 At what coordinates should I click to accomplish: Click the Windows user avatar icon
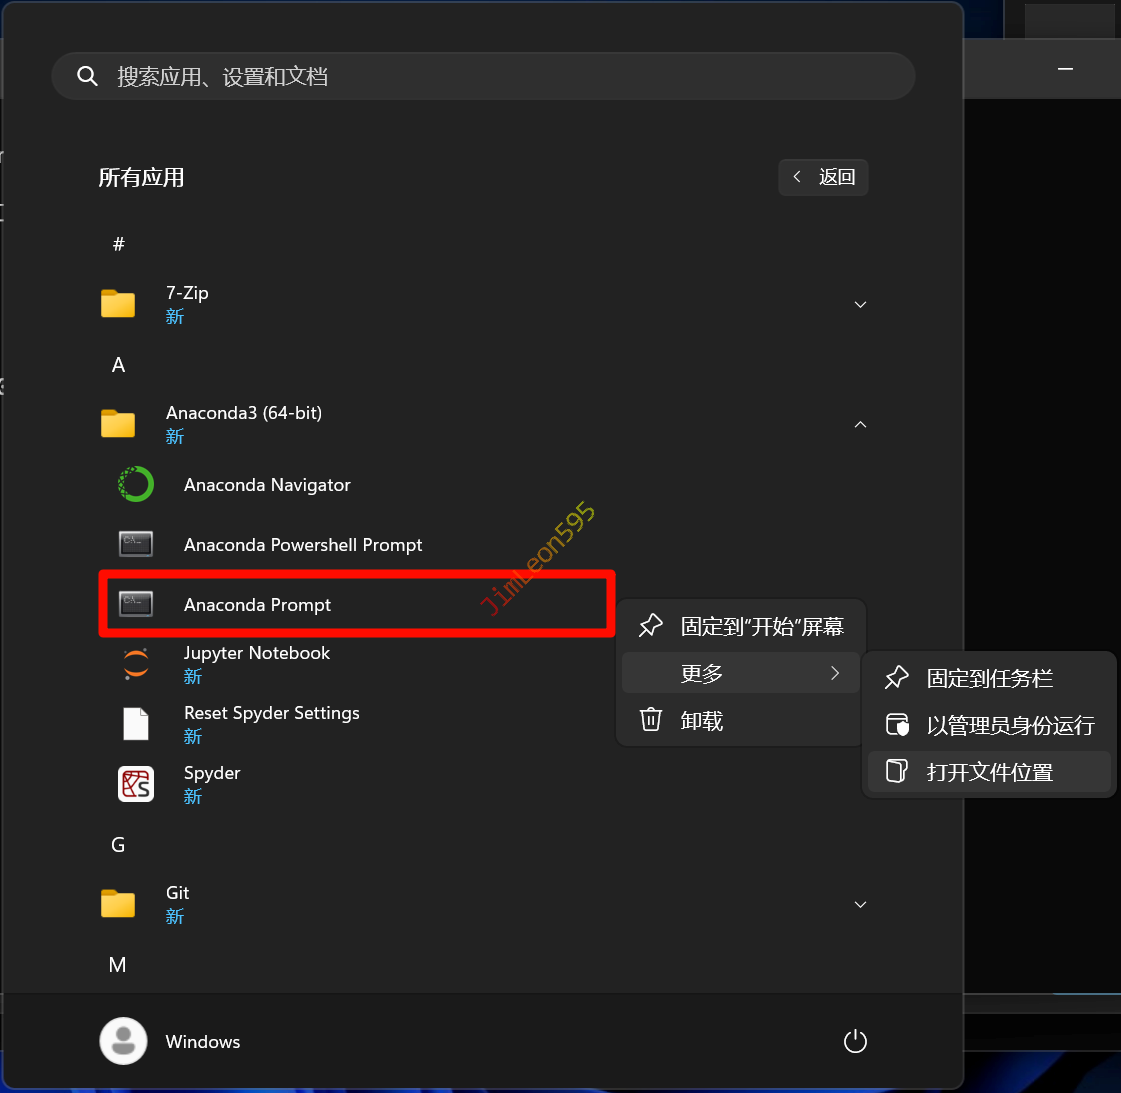123,1041
